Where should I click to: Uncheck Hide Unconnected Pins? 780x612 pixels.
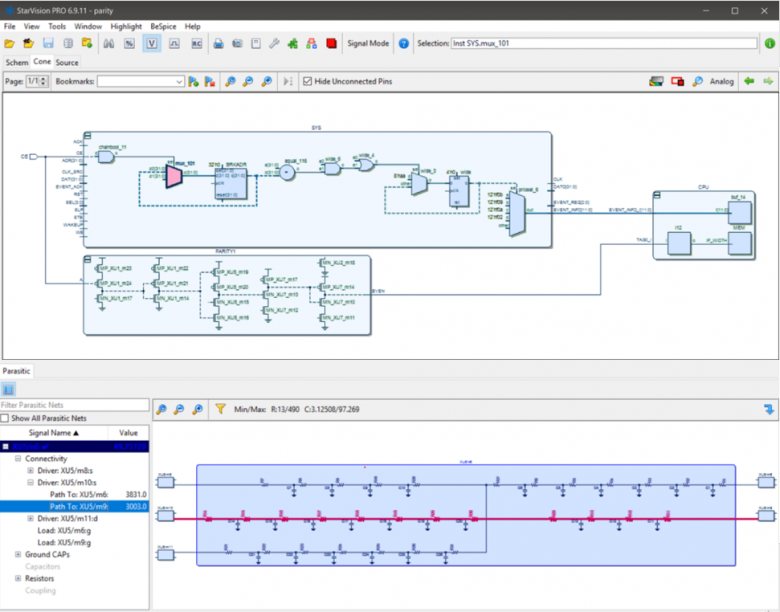pyautogui.click(x=307, y=81)
